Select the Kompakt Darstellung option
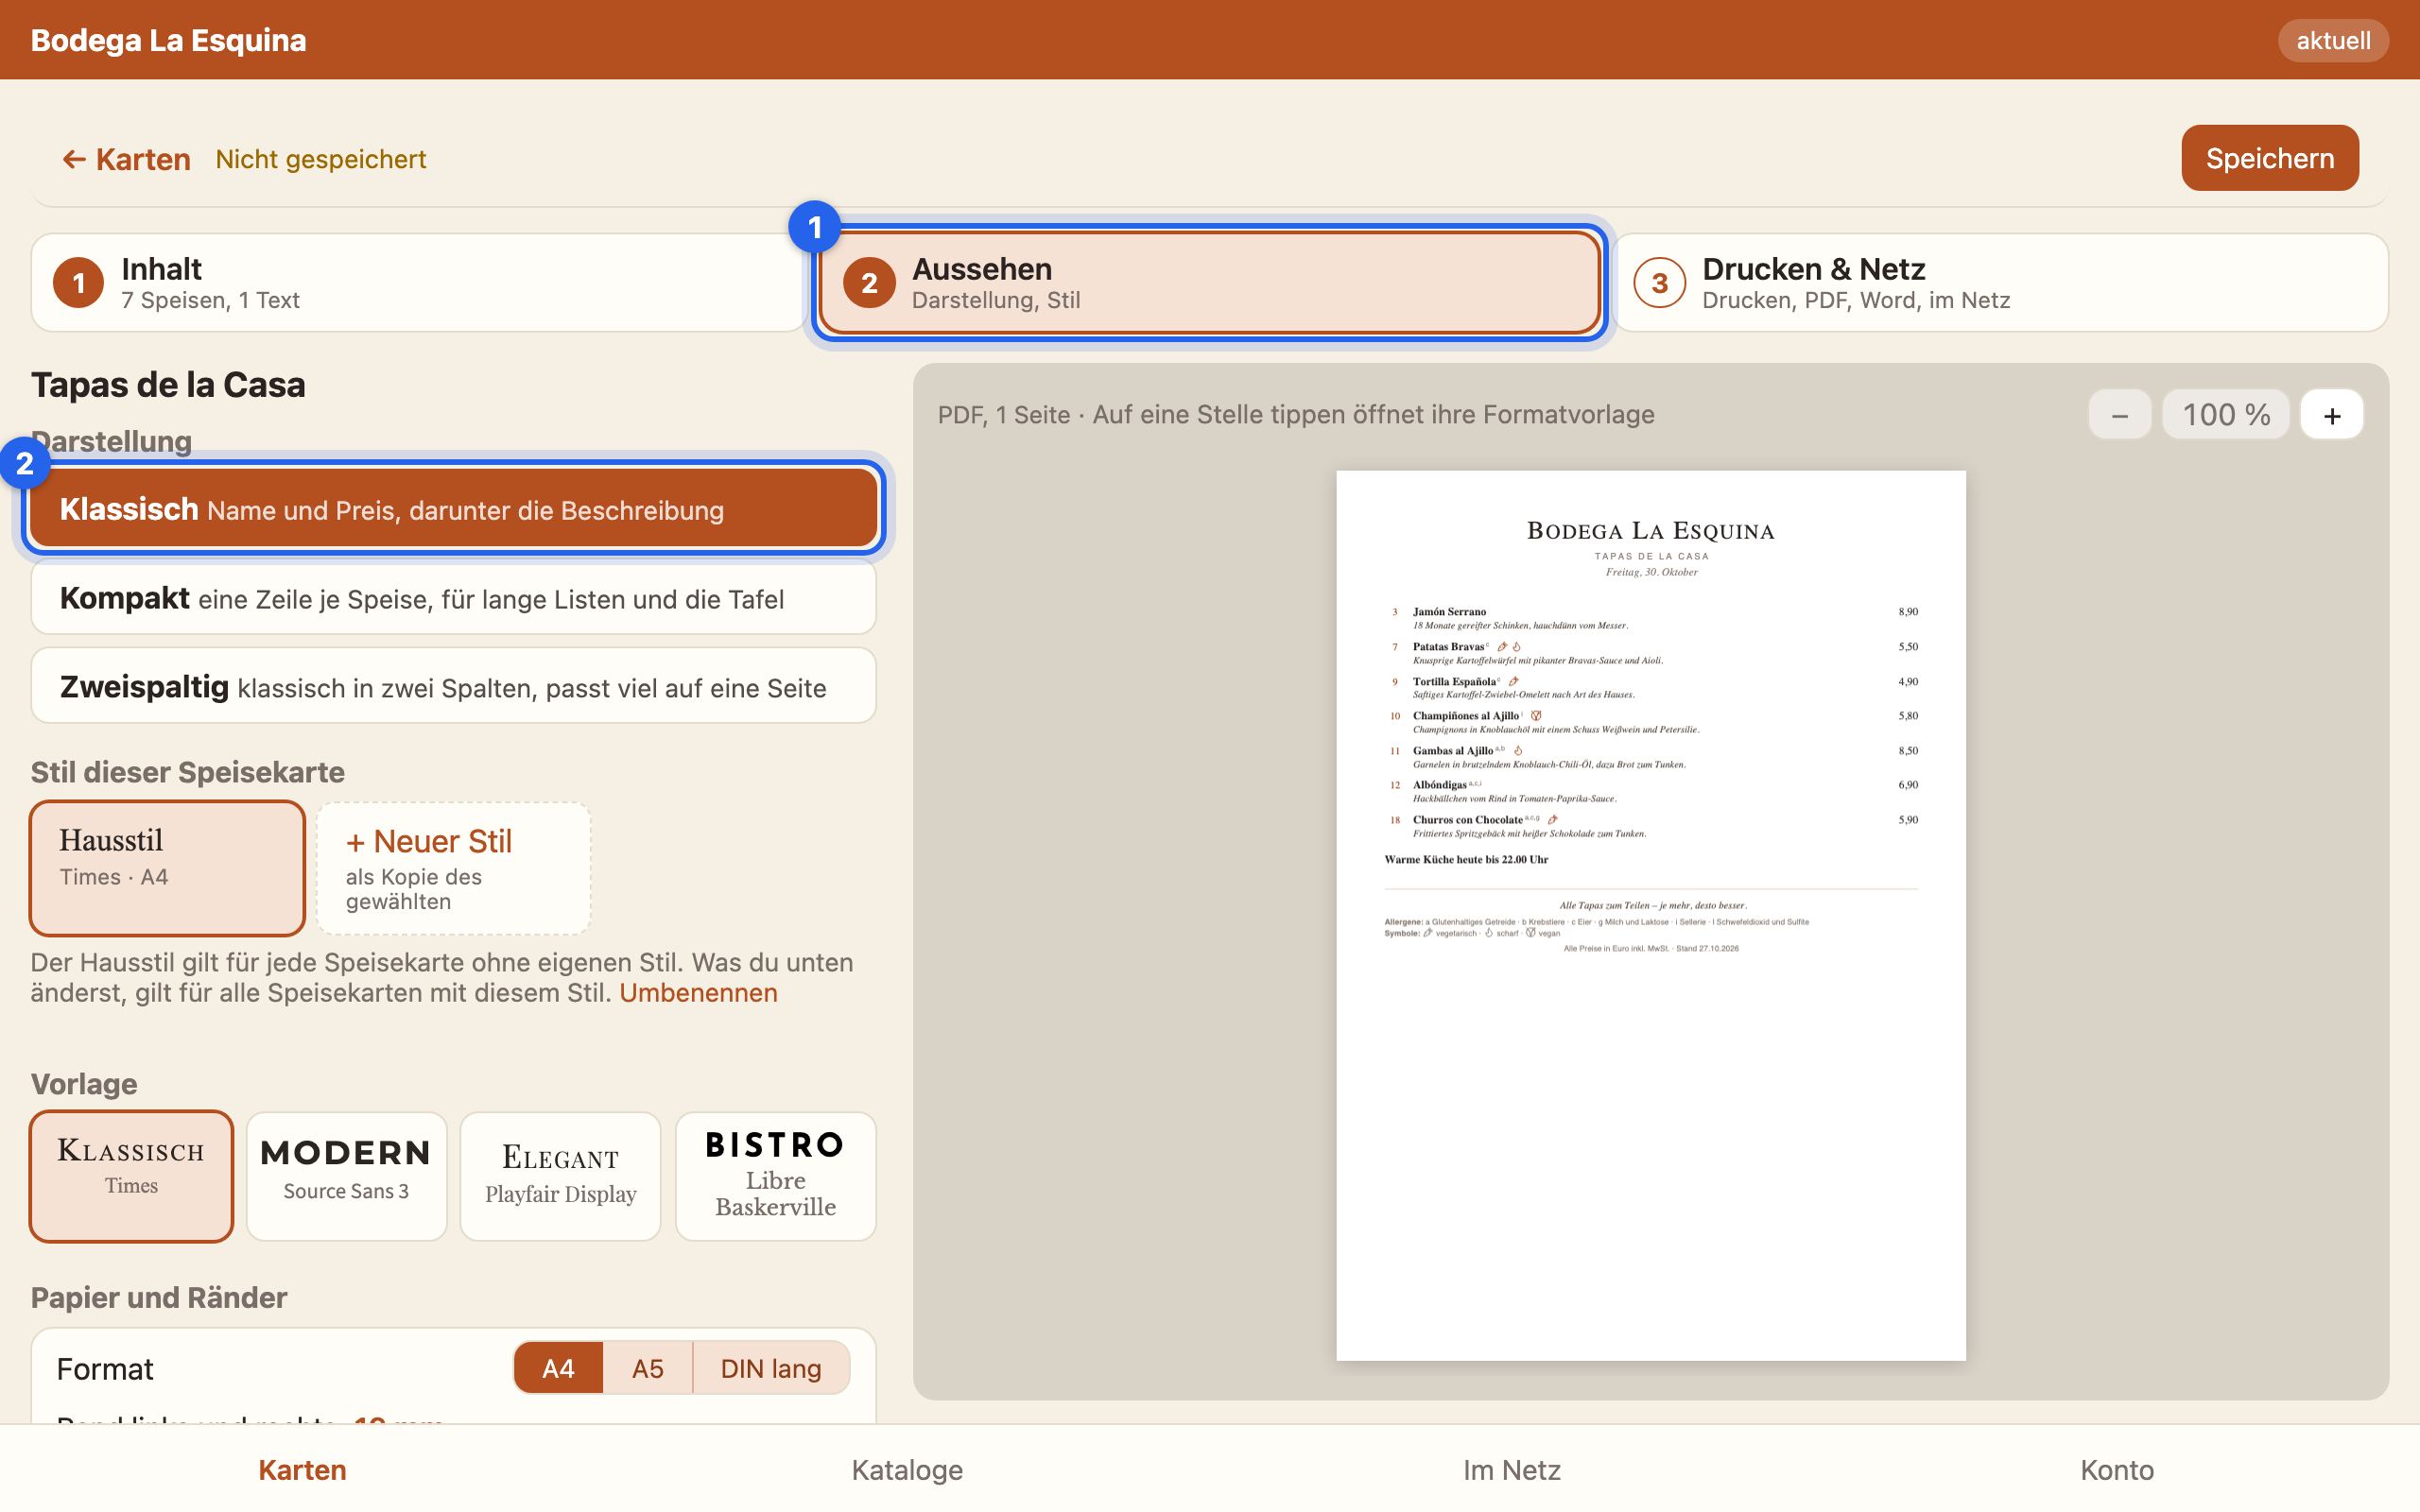 point(453,598)
